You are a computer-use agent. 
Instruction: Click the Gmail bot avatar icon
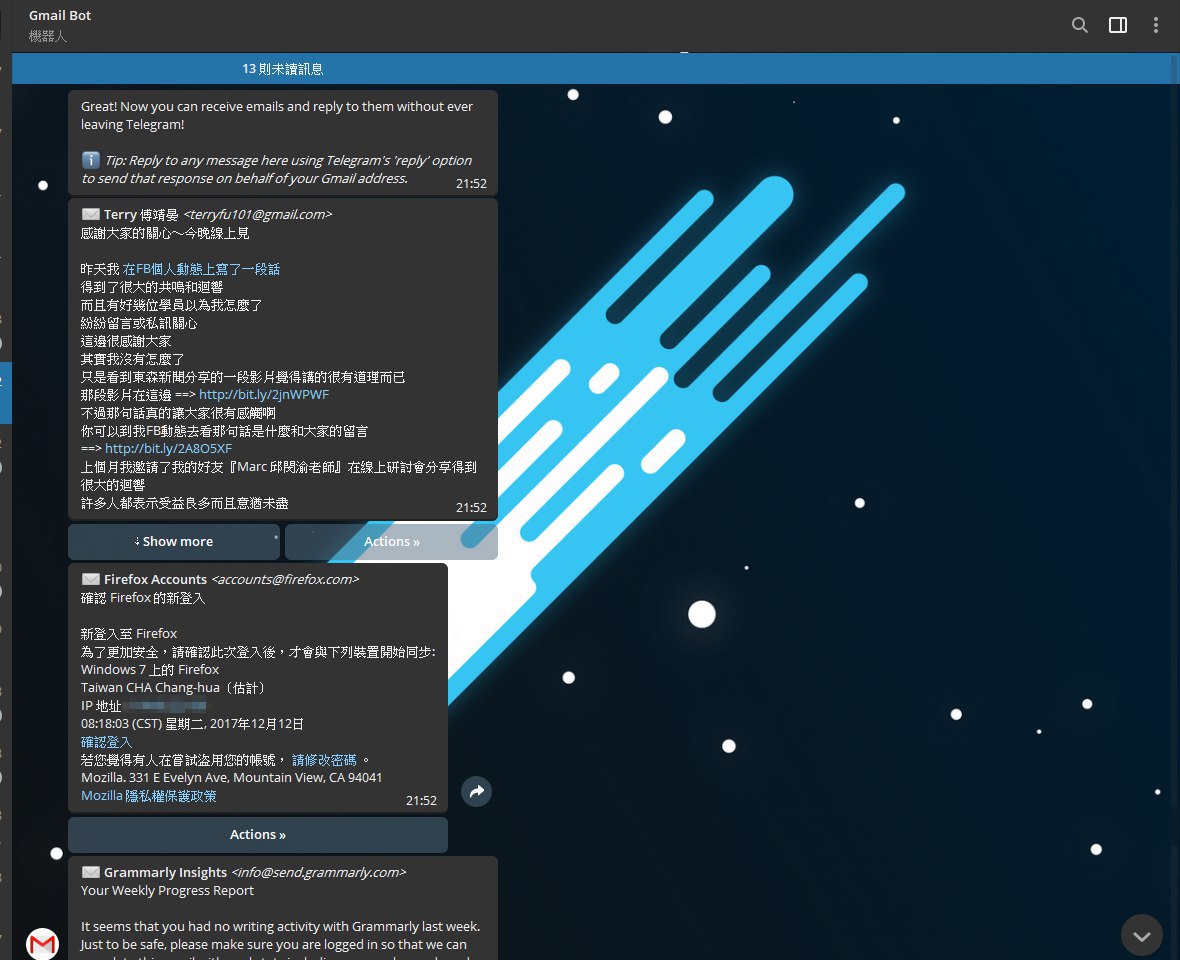tap(42, 943)
